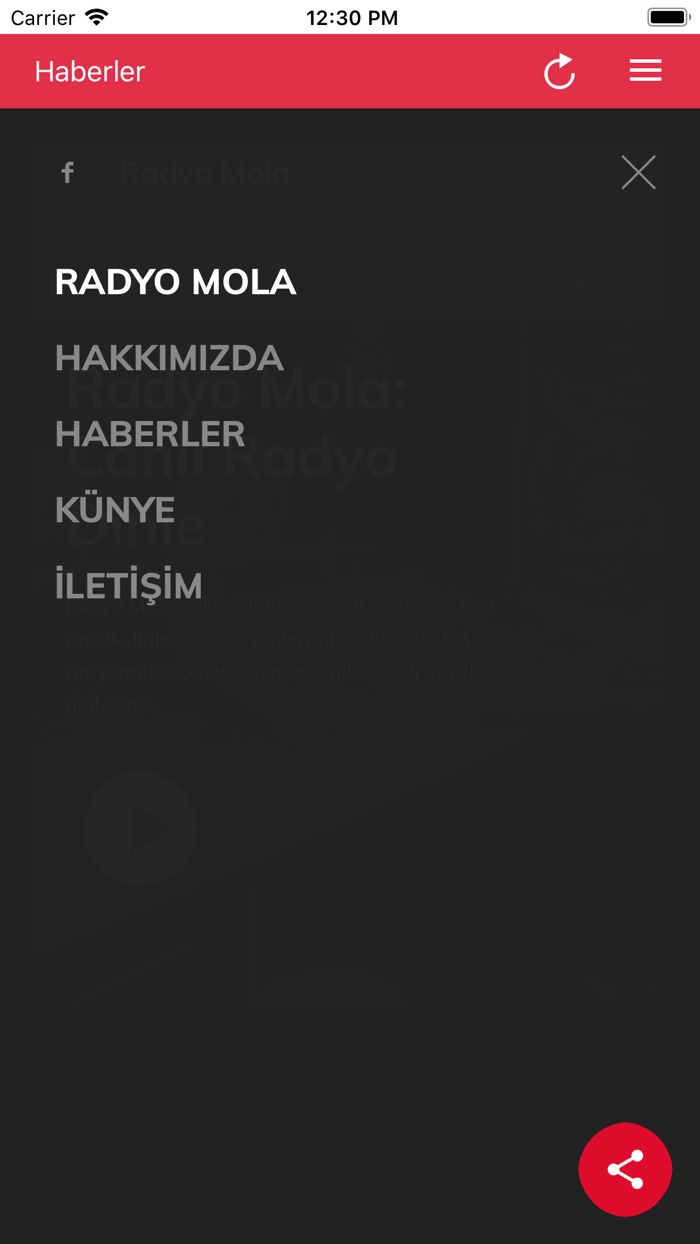Tap the Carrier label in the status bar
The height and width of the screenshot is (1244, 700).
tap(41, 17)
